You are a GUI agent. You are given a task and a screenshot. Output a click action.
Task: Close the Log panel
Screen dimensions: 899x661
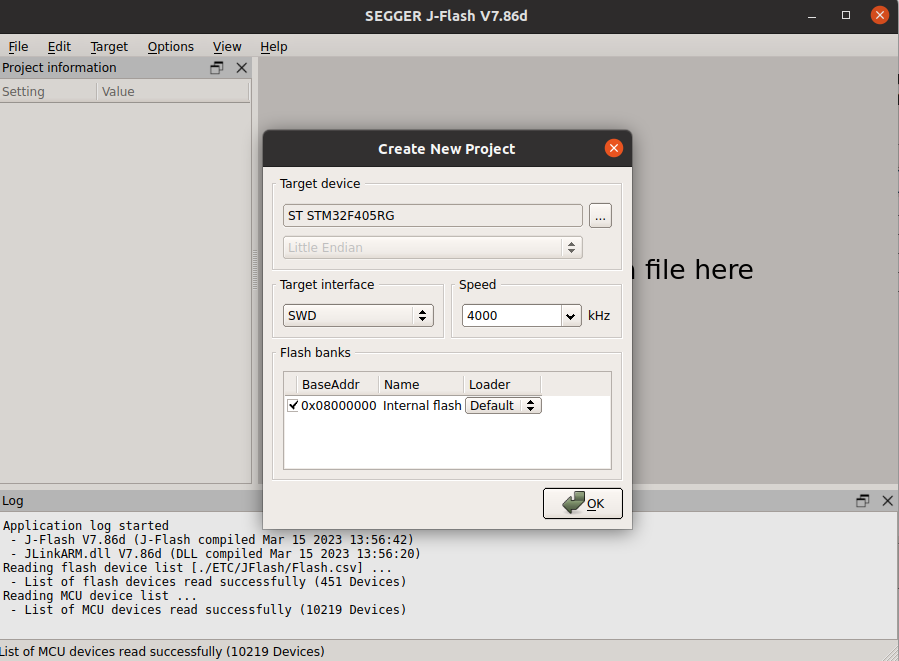[x=888, y=500]
